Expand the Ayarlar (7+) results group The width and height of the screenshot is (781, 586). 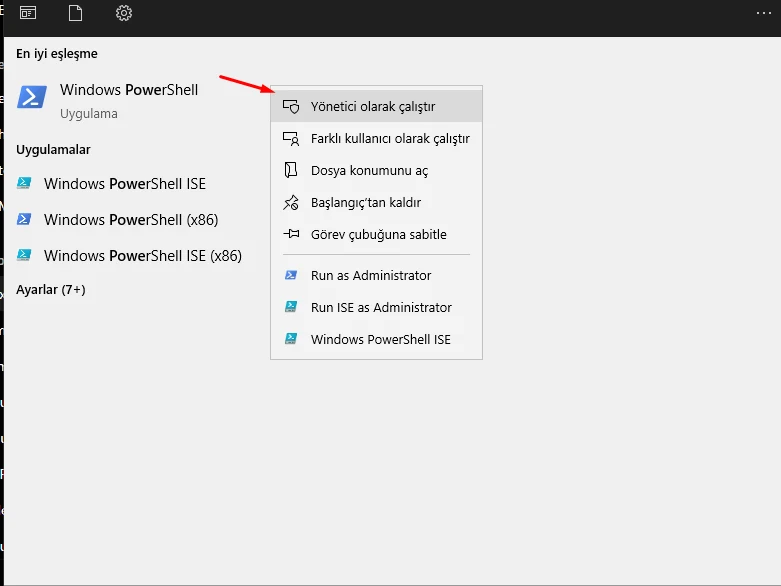[x=51, y=289]
